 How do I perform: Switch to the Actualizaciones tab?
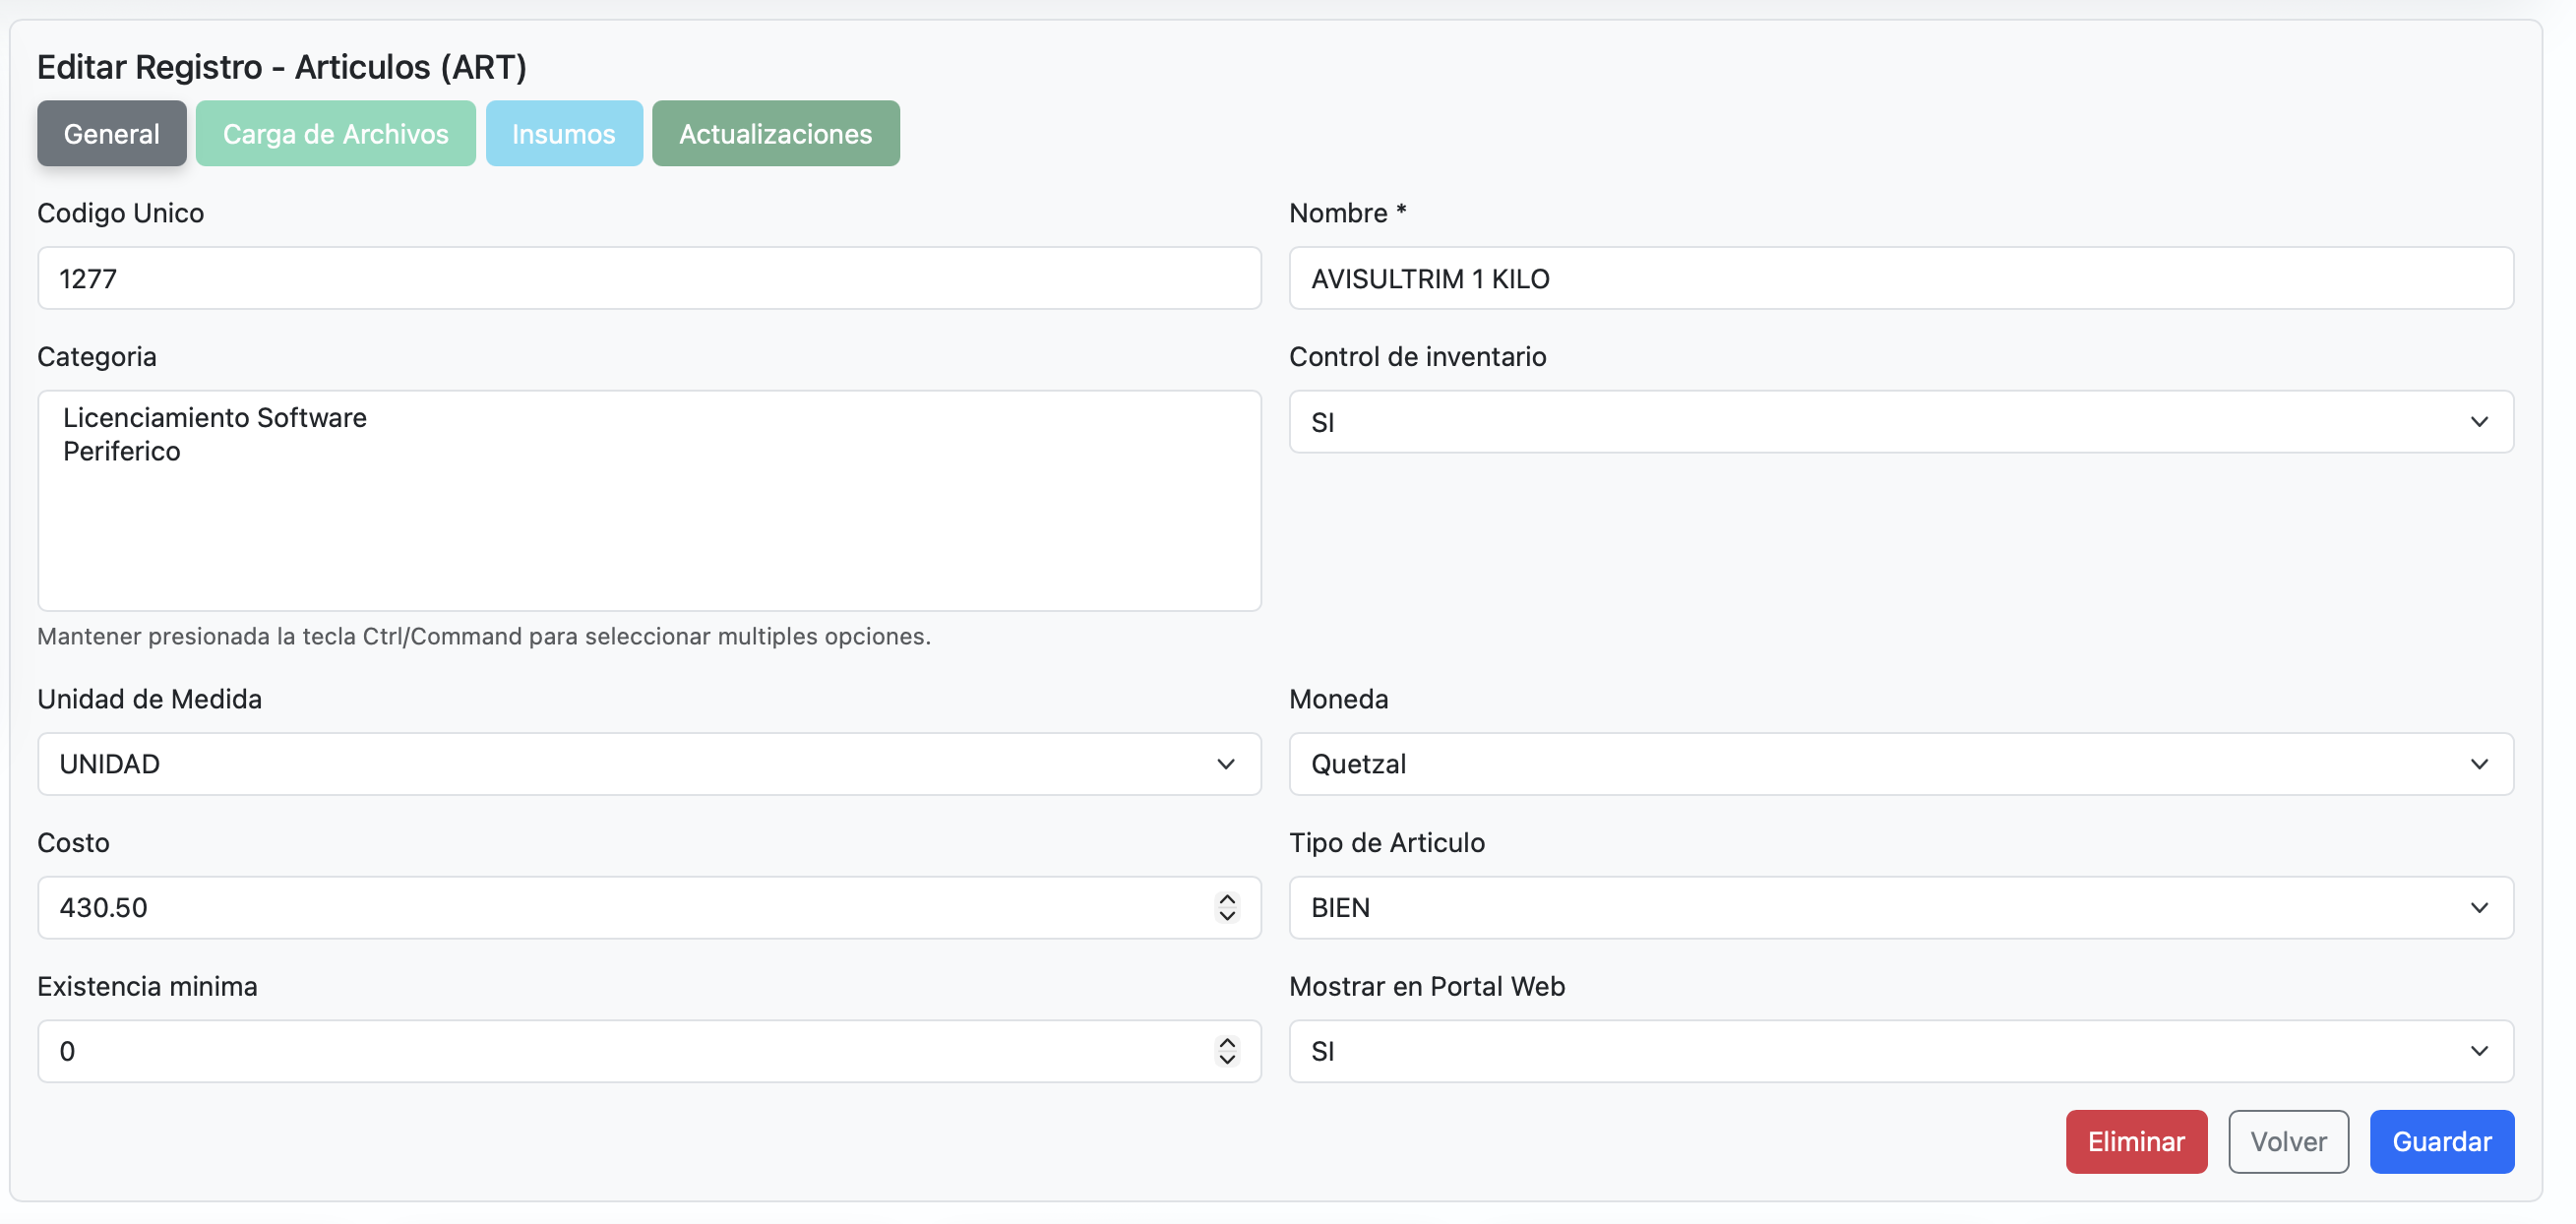pyautogui.click(x=775, y=133)
